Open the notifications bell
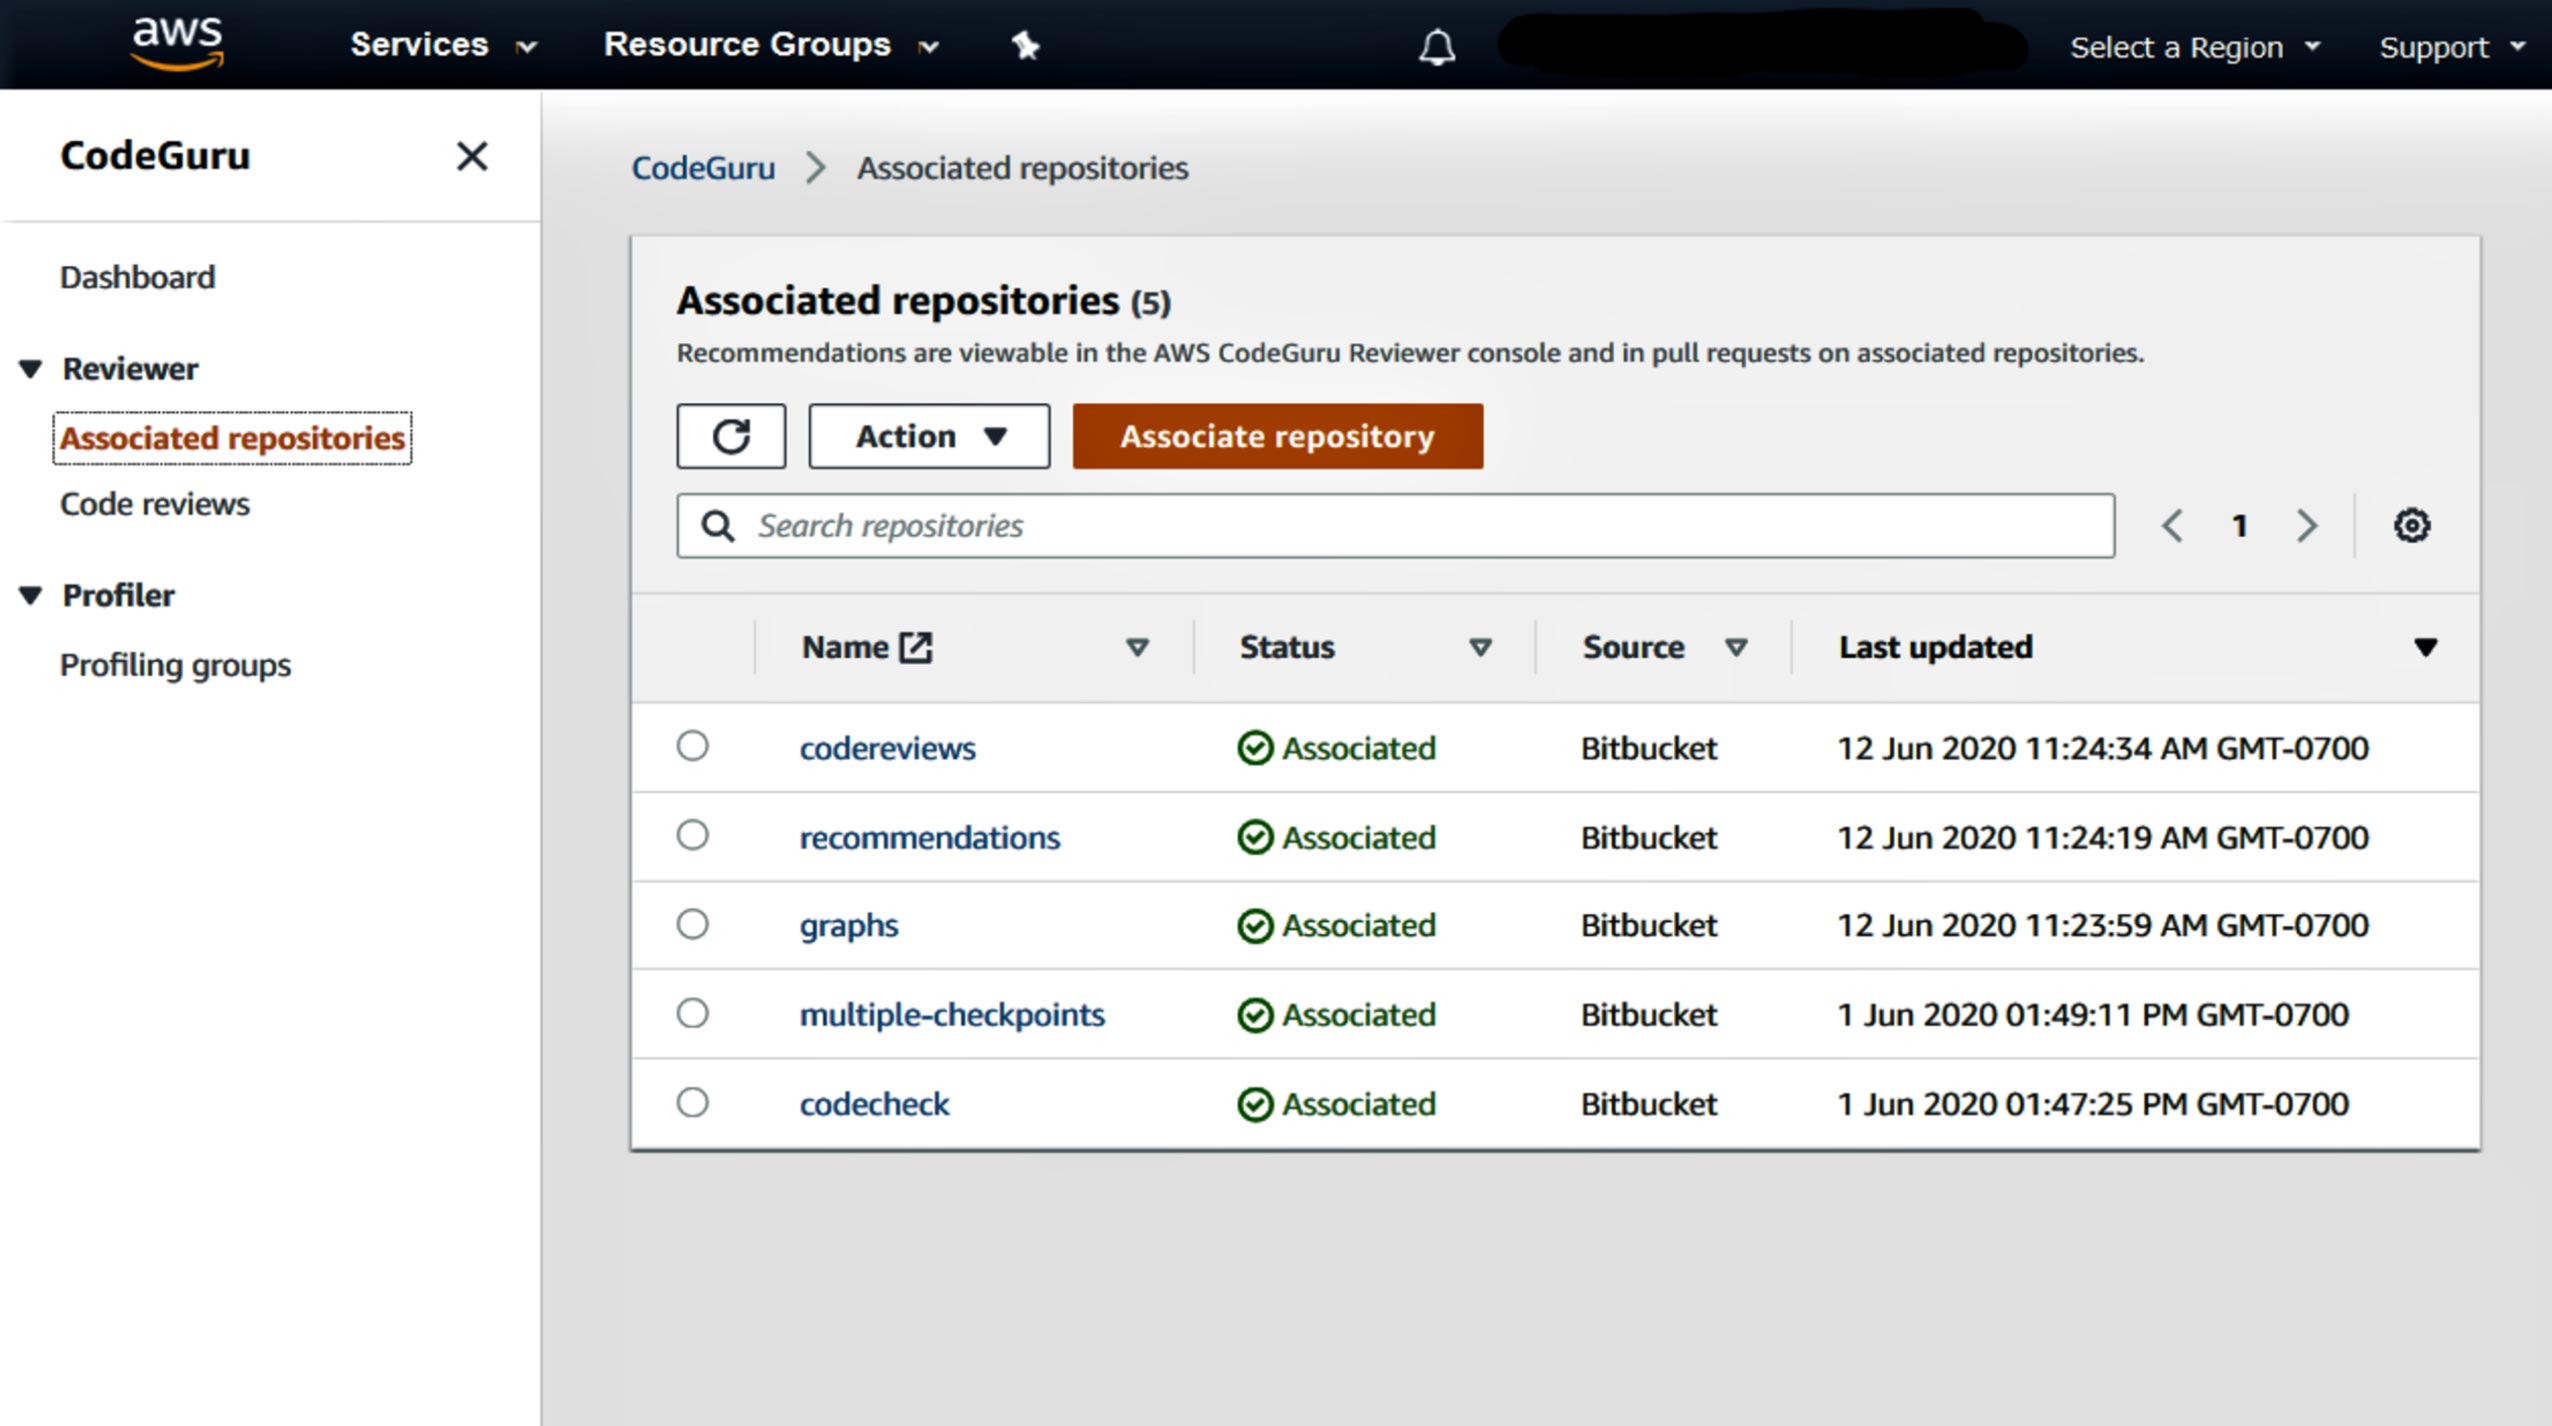 (1437, 47)
